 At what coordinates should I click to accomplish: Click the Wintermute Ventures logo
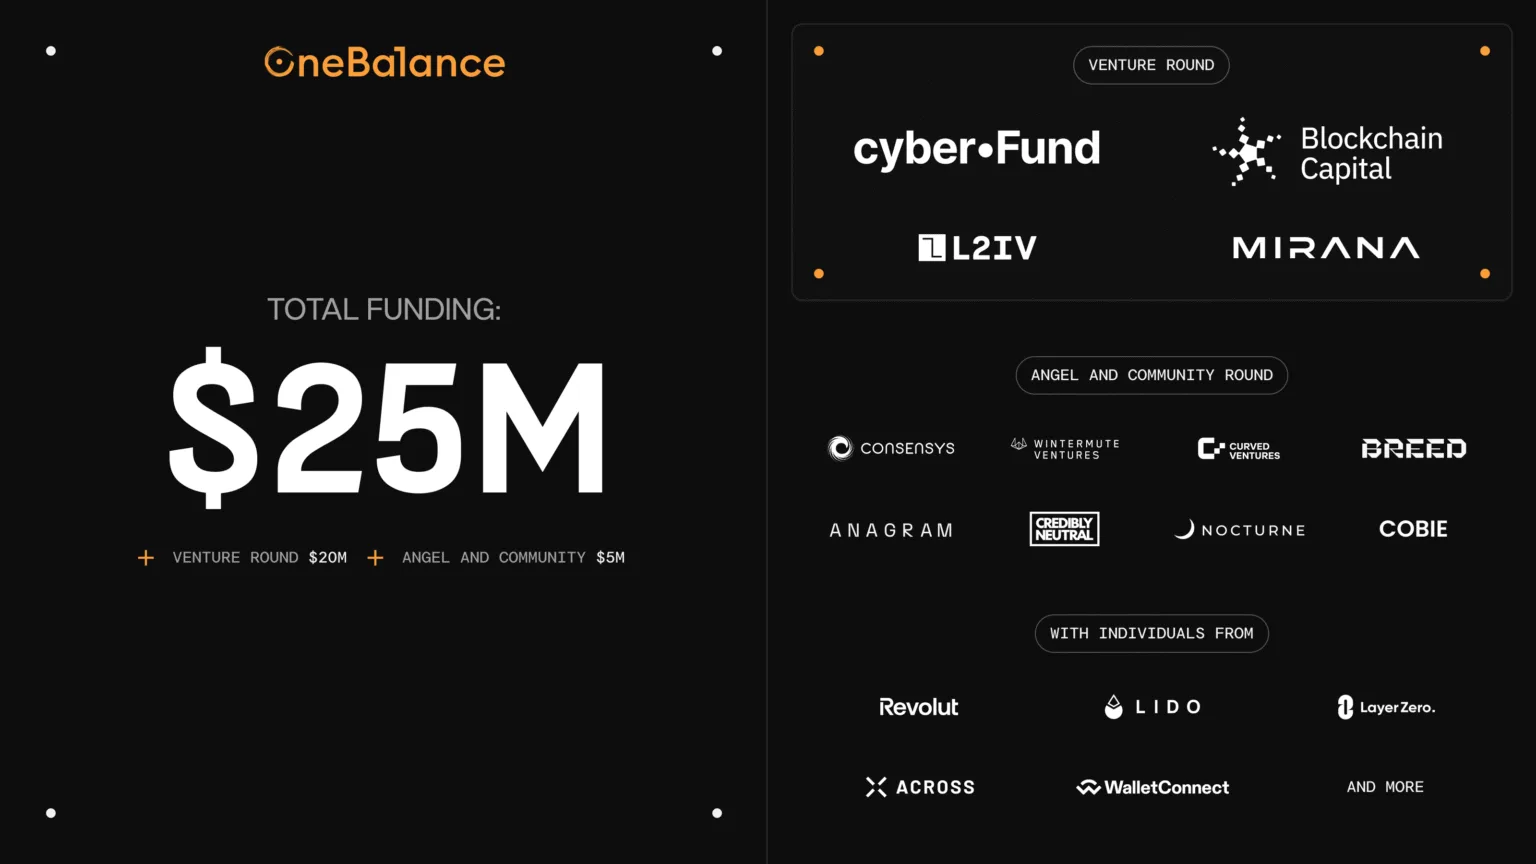tap(1065, 449)
